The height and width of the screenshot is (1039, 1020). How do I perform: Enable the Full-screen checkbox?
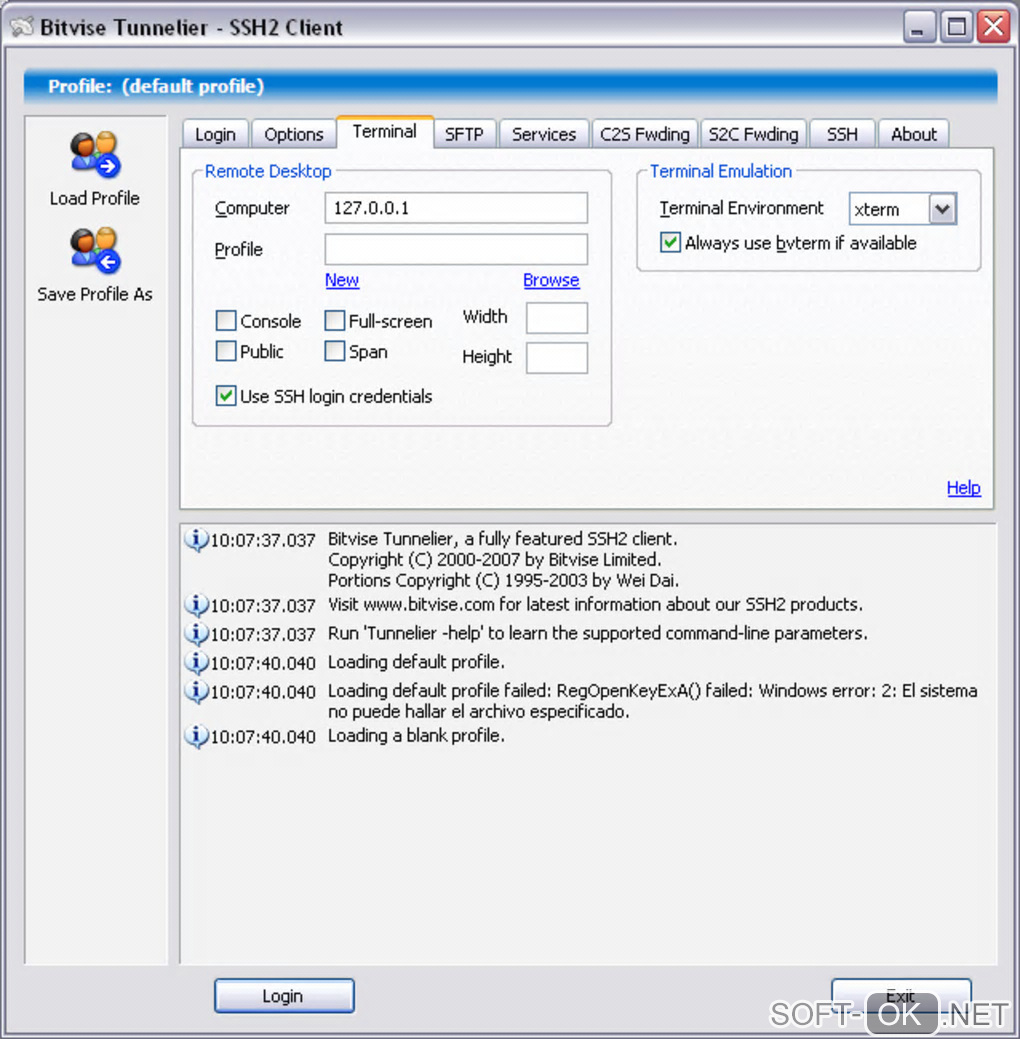pyautogui.click(x=335, y=321)
